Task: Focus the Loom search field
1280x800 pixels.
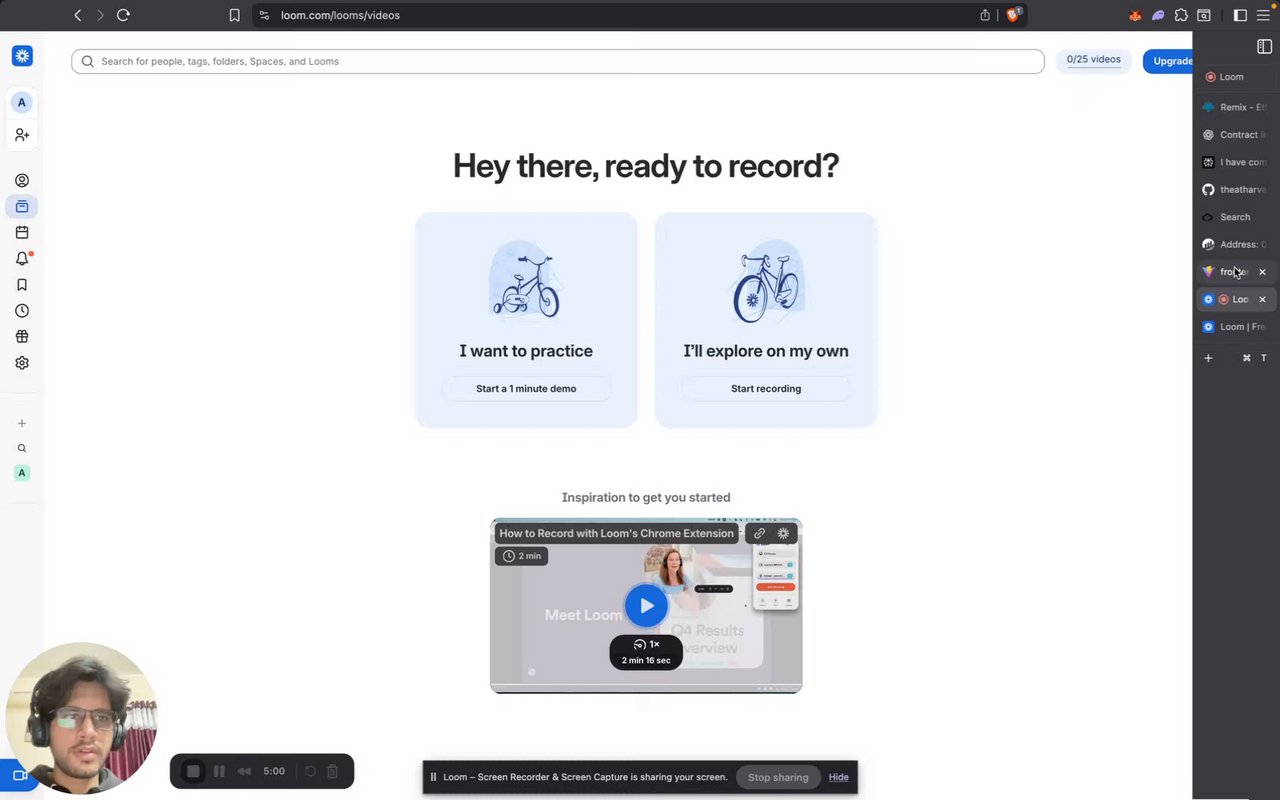Action: point(558,61)
